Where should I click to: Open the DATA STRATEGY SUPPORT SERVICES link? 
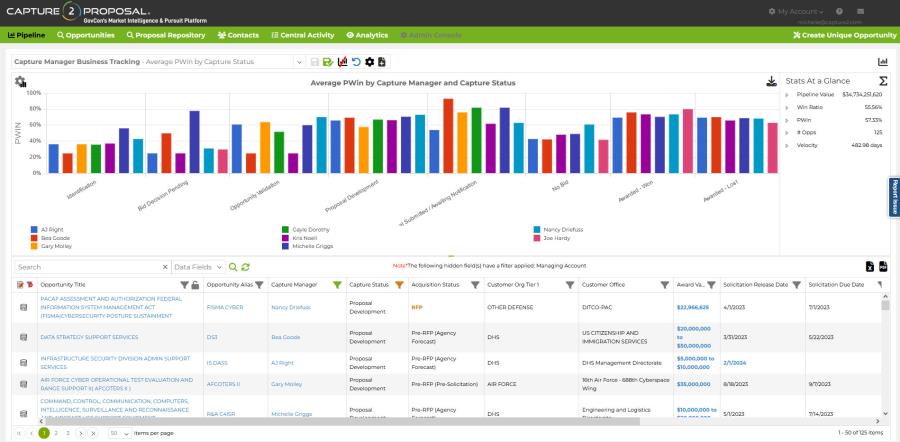(x=89, y=337)
